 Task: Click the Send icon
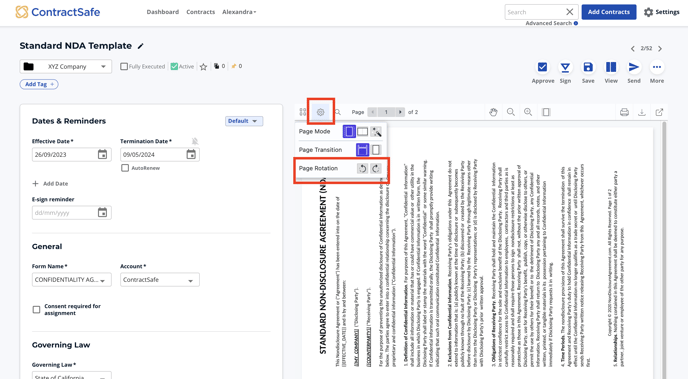[634, 67]
